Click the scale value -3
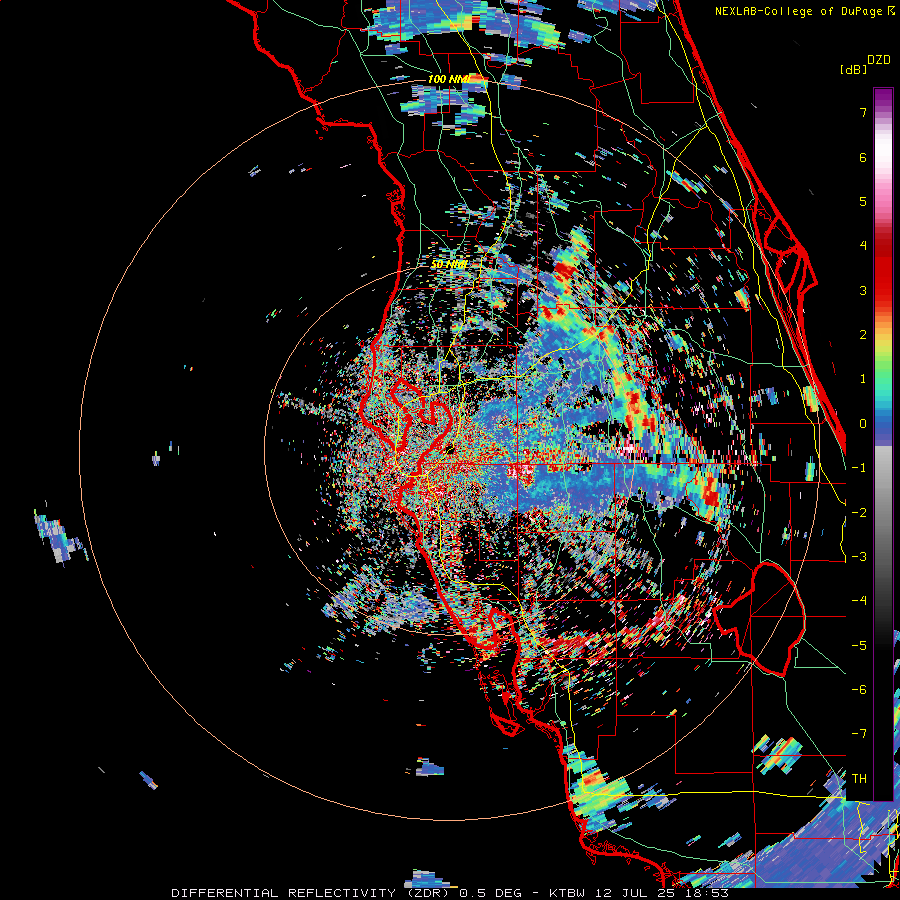Screen dimensions: 900x900 859,557
